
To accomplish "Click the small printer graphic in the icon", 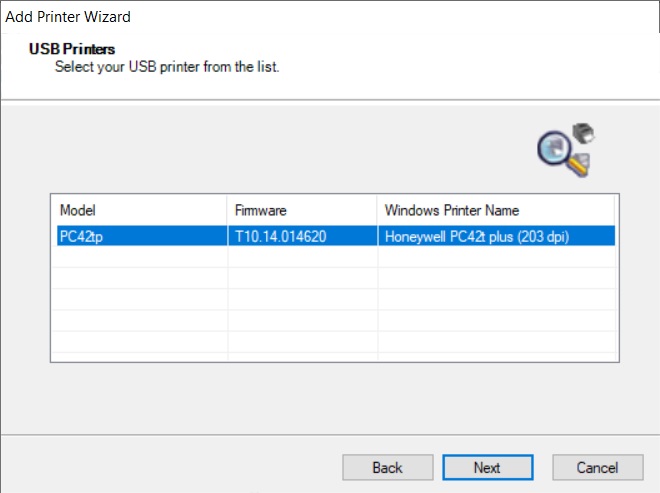I will click(583, 133).
